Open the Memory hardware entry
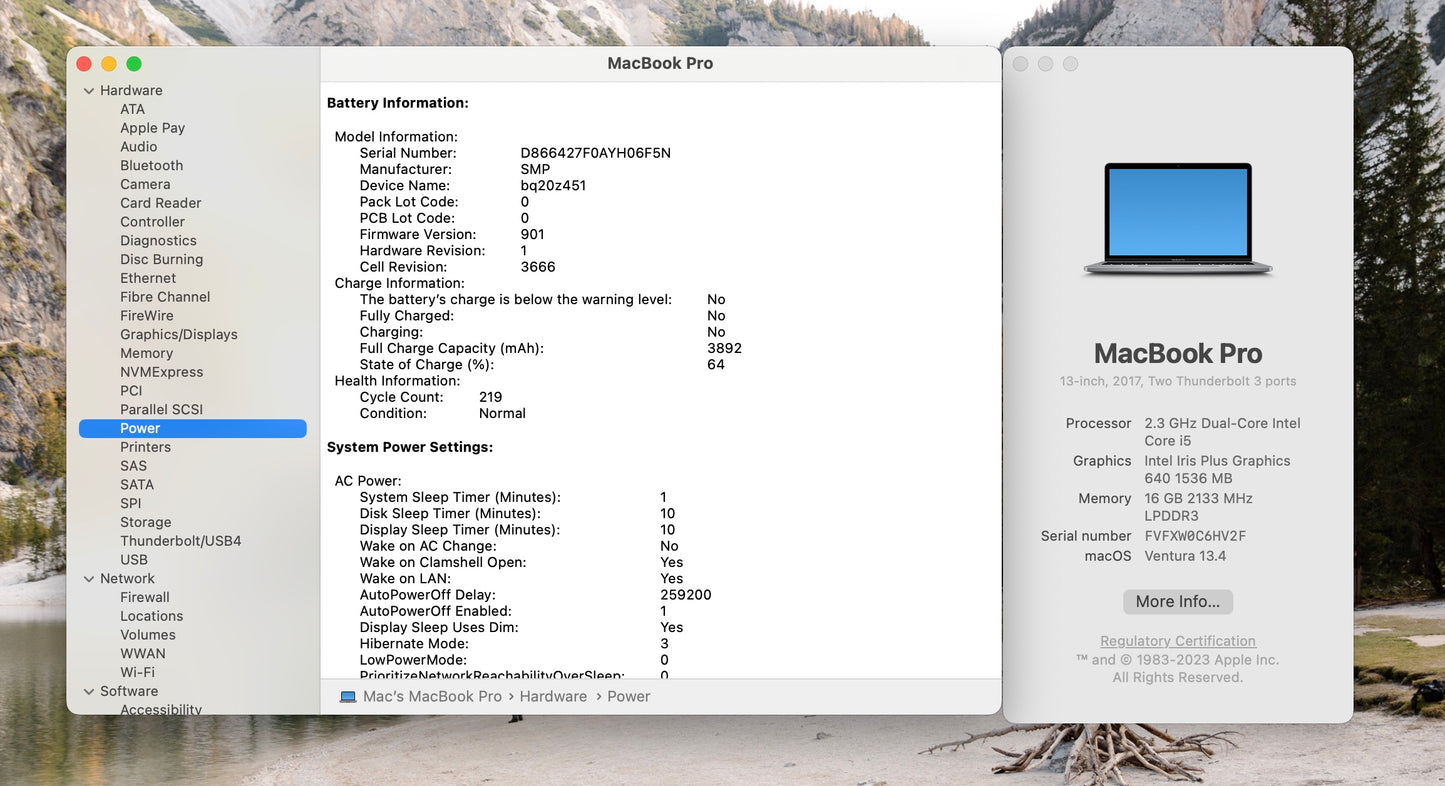The image size is (1445, 786). pyautogui.click(x=146, y=354)
